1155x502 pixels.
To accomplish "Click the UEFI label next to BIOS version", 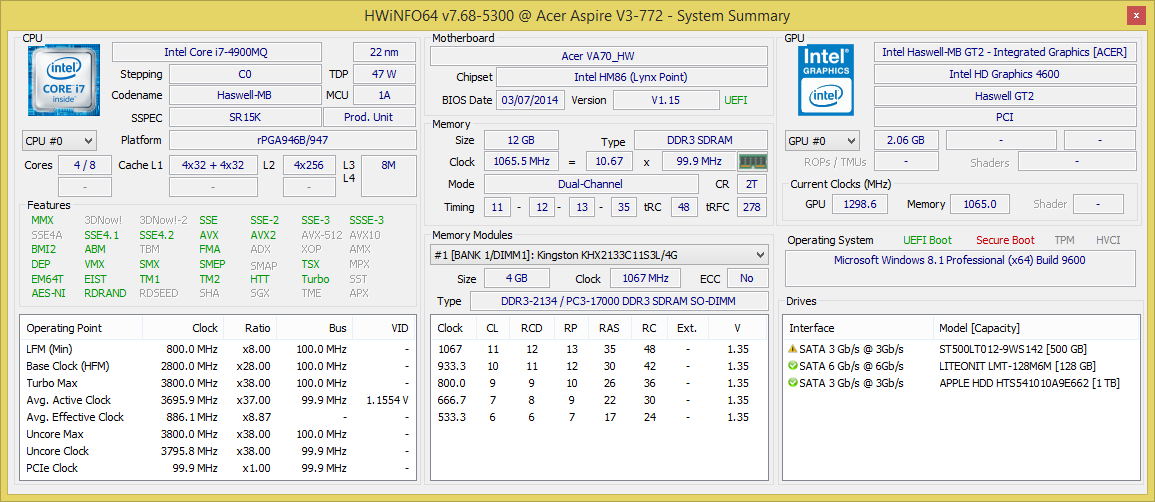I will pos(736,100).
